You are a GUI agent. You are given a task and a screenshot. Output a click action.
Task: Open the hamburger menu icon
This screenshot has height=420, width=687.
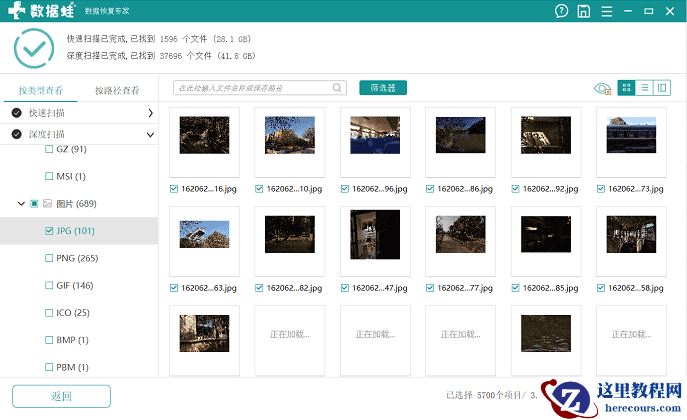(607, 11)
